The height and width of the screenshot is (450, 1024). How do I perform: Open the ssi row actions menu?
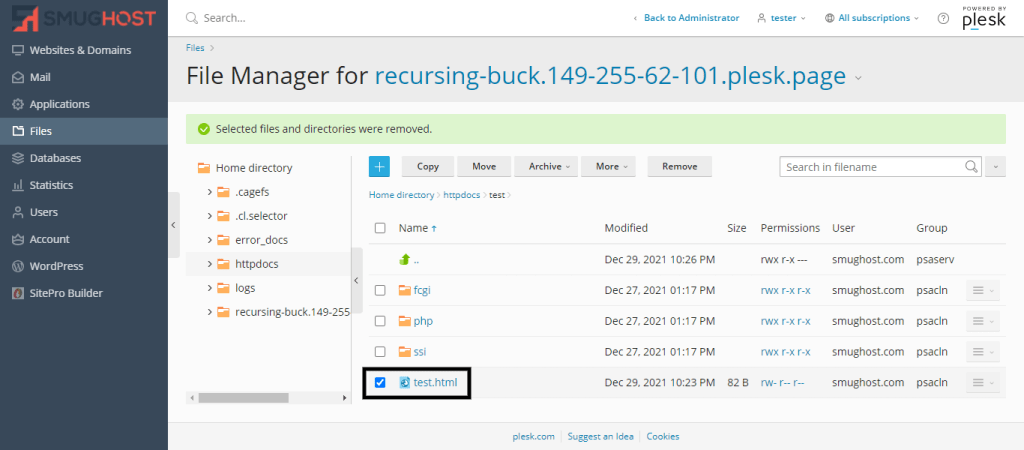(x=983, y=352)
